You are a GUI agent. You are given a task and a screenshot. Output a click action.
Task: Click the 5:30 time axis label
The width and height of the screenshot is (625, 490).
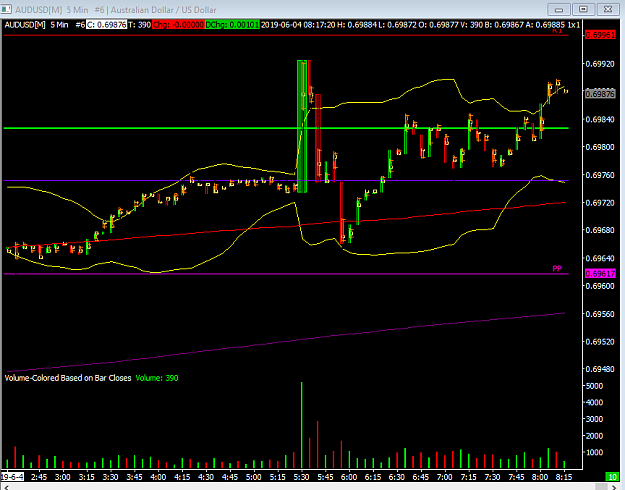301,477
